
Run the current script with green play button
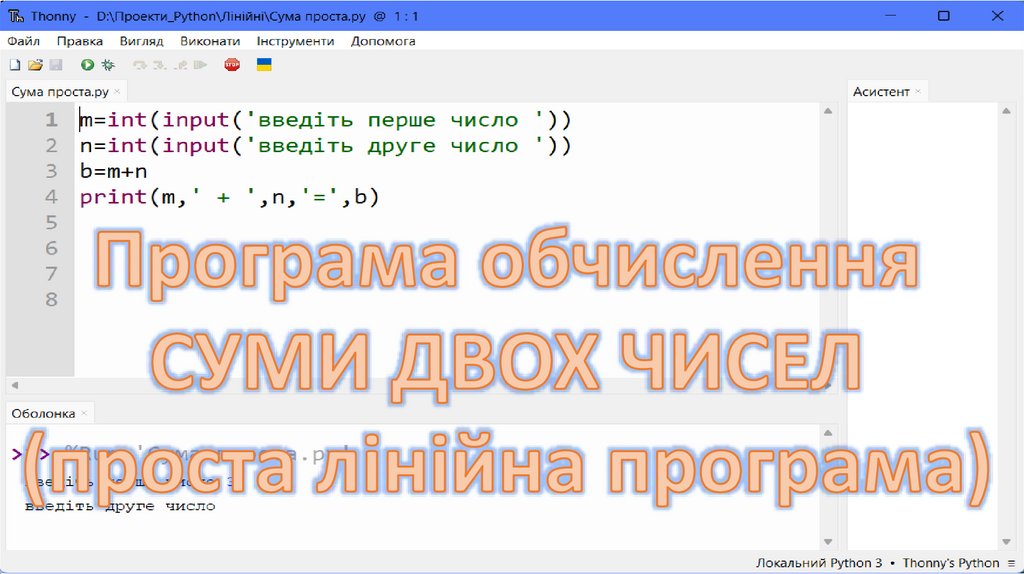tap(87, 65)
